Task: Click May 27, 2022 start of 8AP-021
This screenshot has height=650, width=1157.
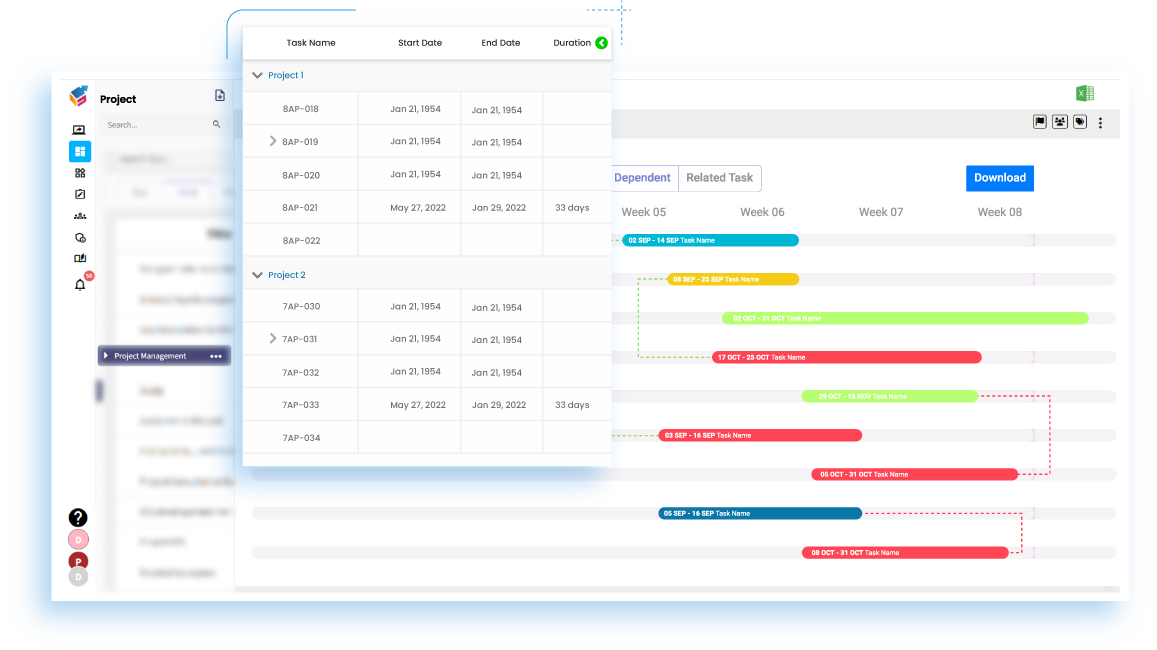Action: point(418,208)
